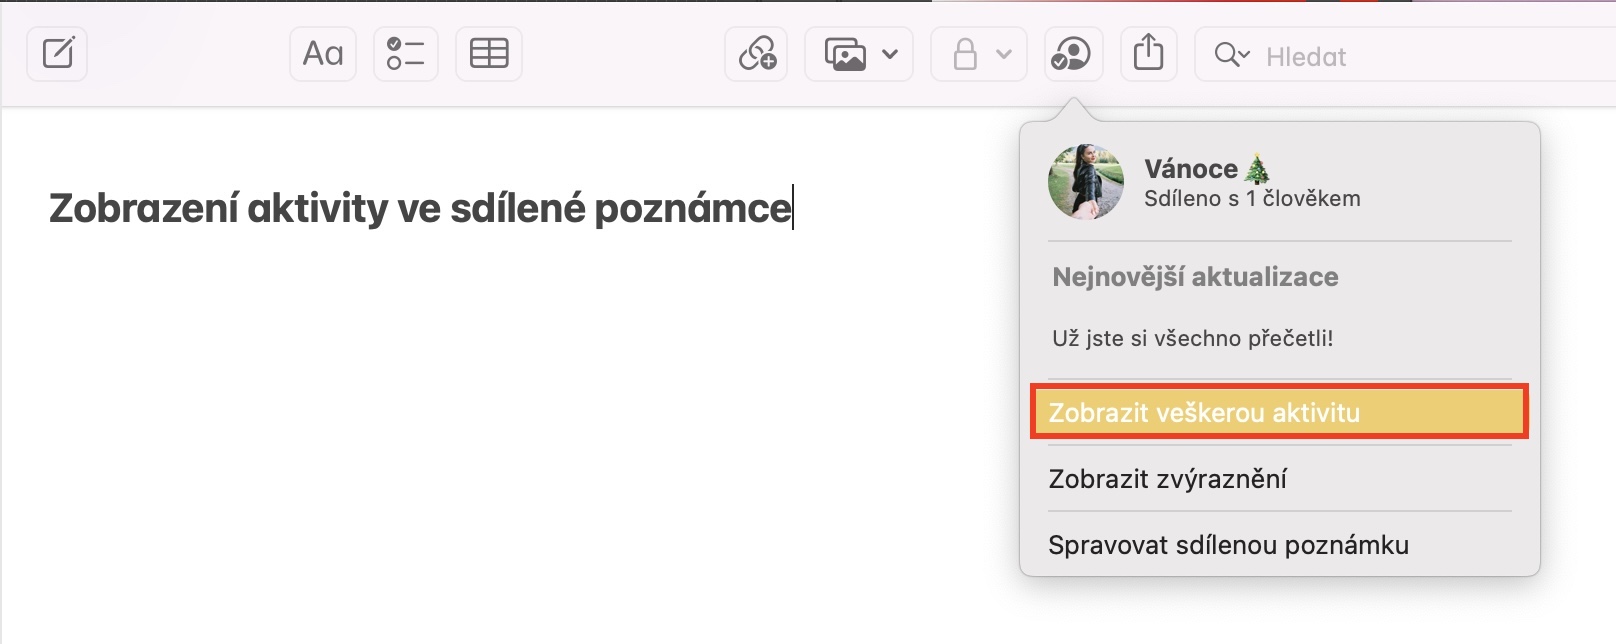
Task: Expand the search options chevron
Action: (x=1245, y=54)
